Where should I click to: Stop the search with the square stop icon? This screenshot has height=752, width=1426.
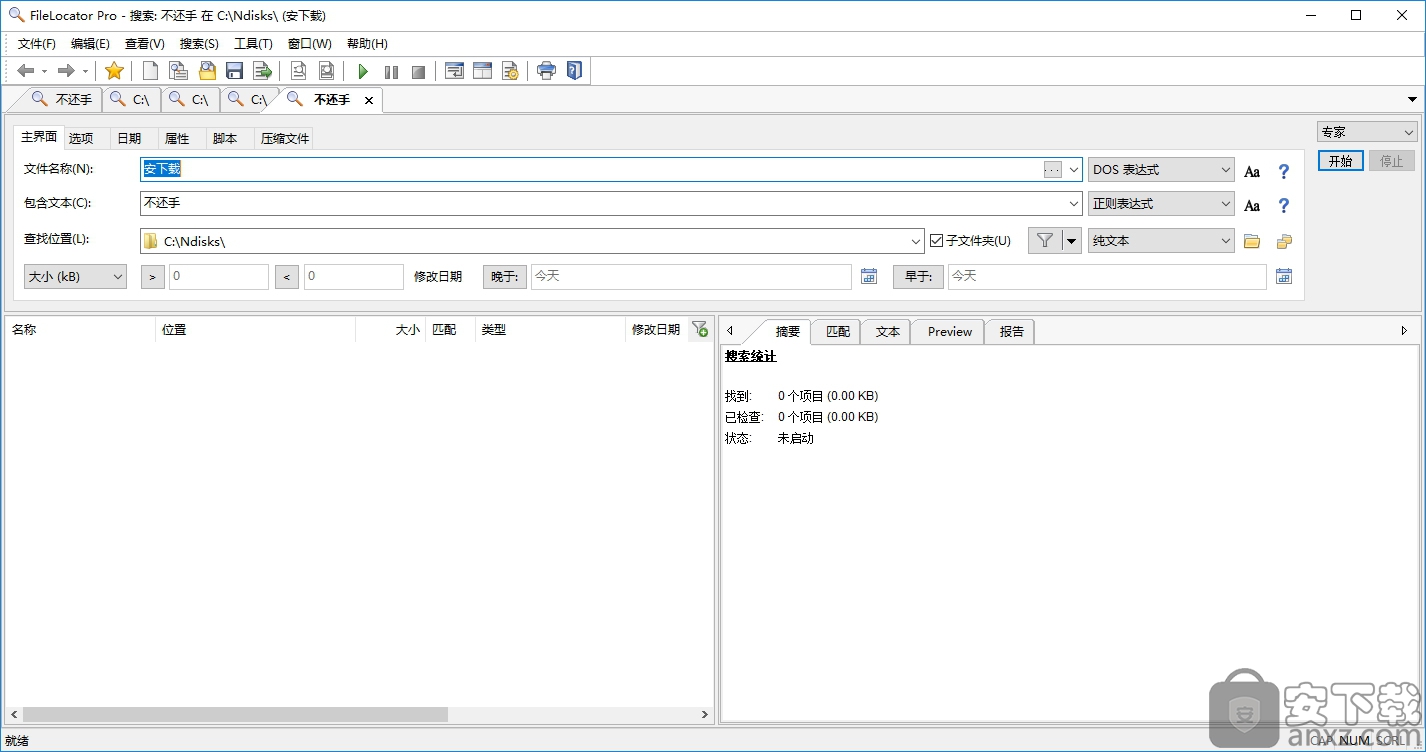419,71
